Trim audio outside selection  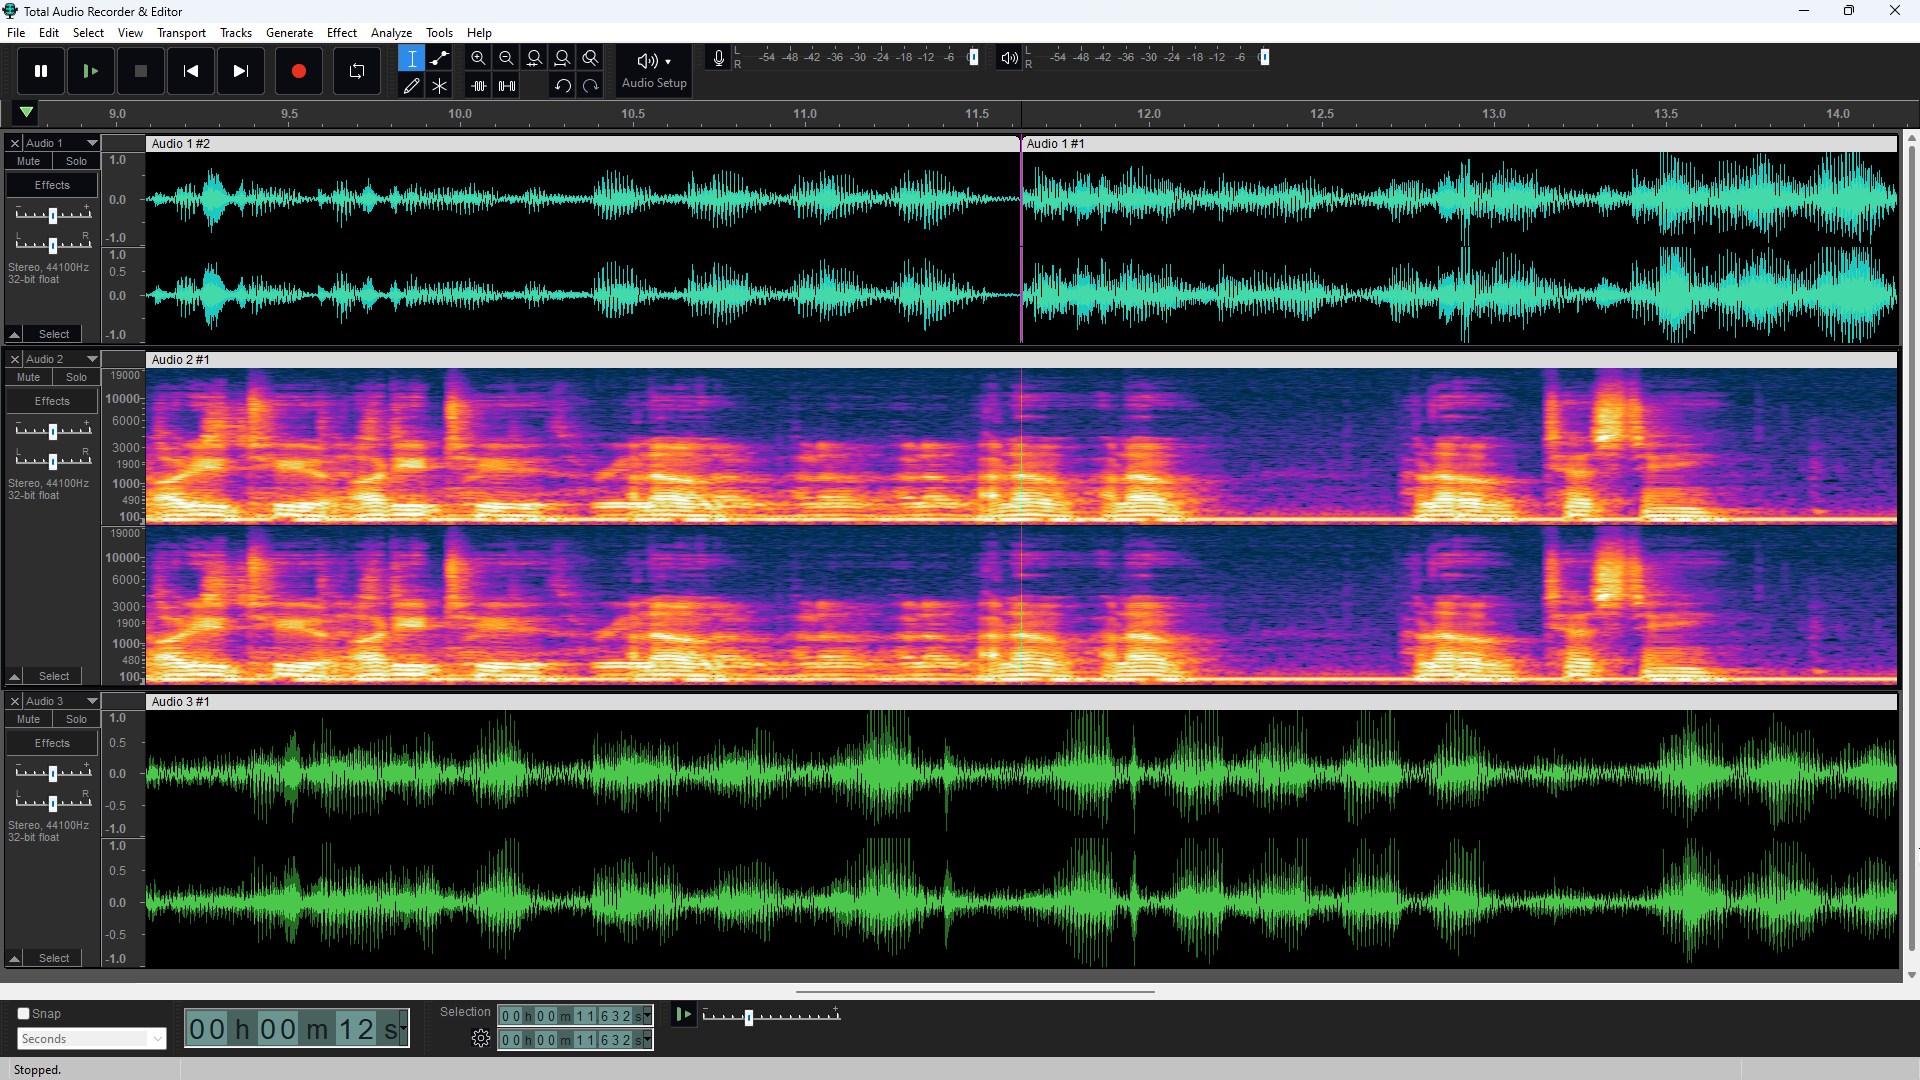(x=478, y=85)
